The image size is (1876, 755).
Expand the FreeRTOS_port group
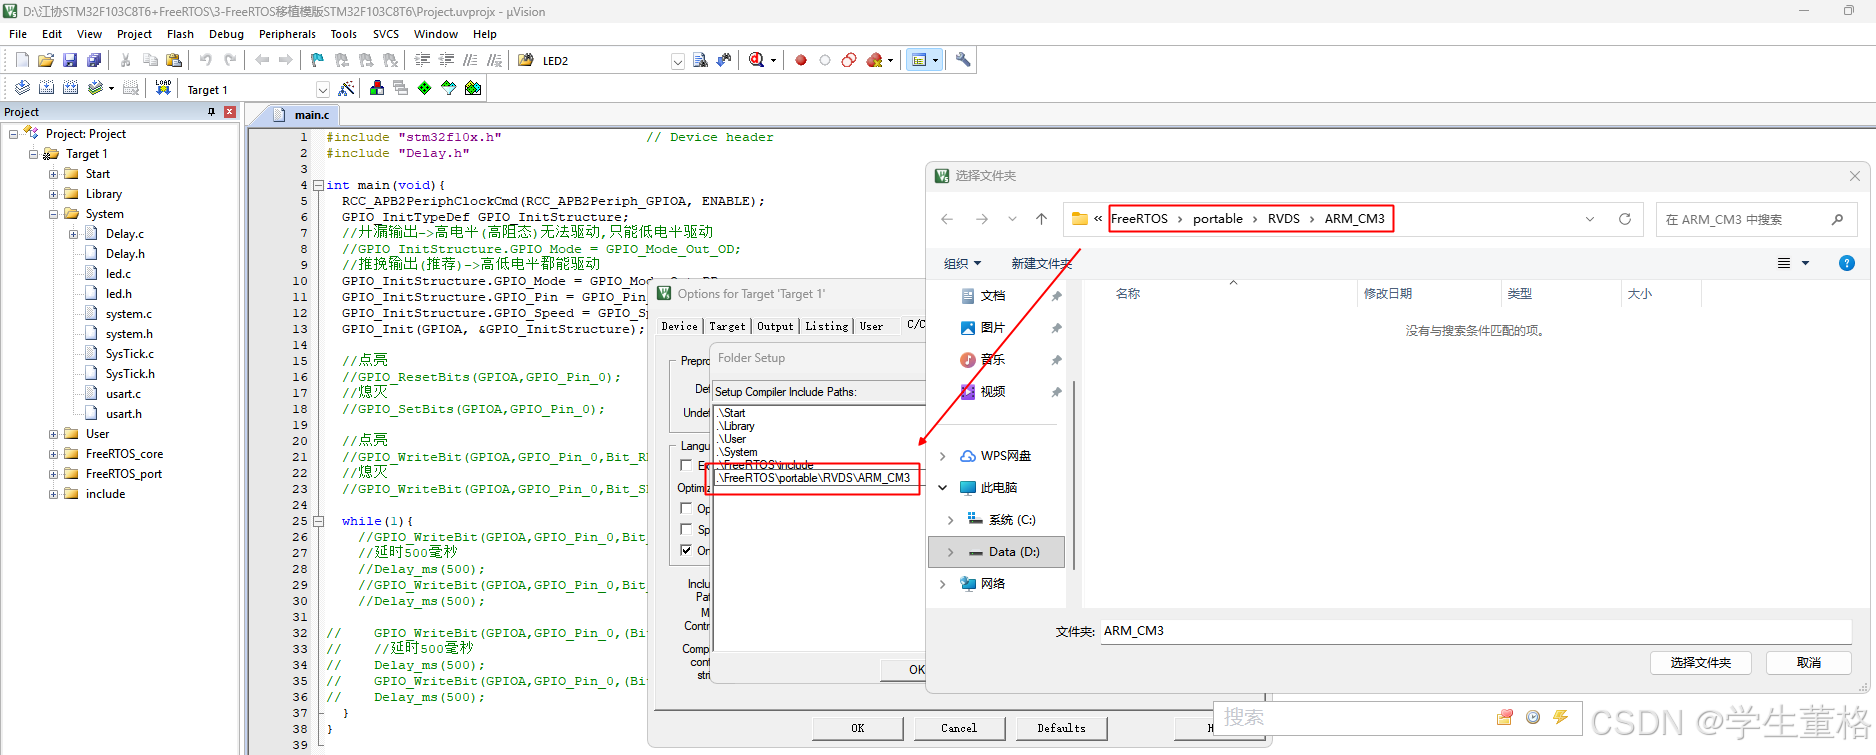[x=53, y=474]
